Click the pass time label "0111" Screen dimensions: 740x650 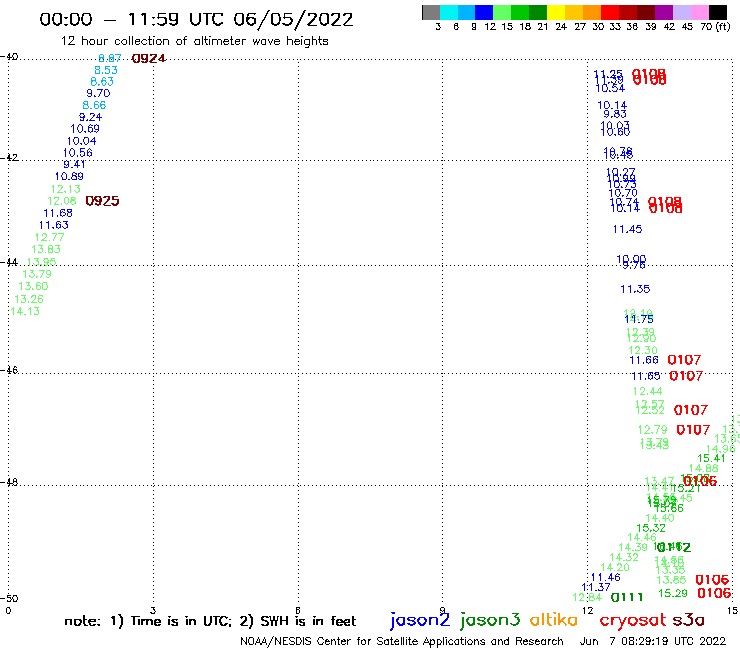pyautogui.click(x=627, y=598)
